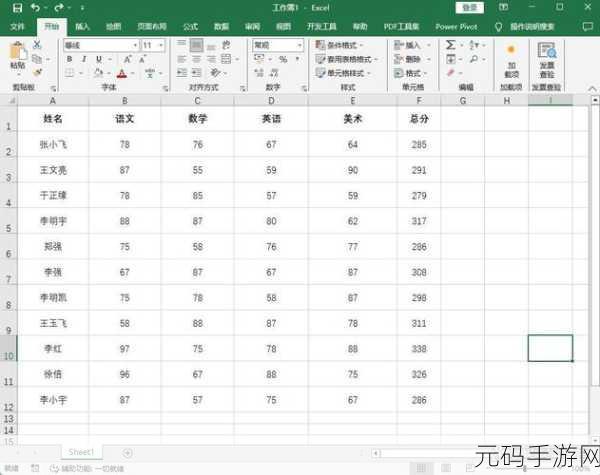Toggle top vertical alignment
The width and height of the screenshot is (600, 475).
(181, 44)
